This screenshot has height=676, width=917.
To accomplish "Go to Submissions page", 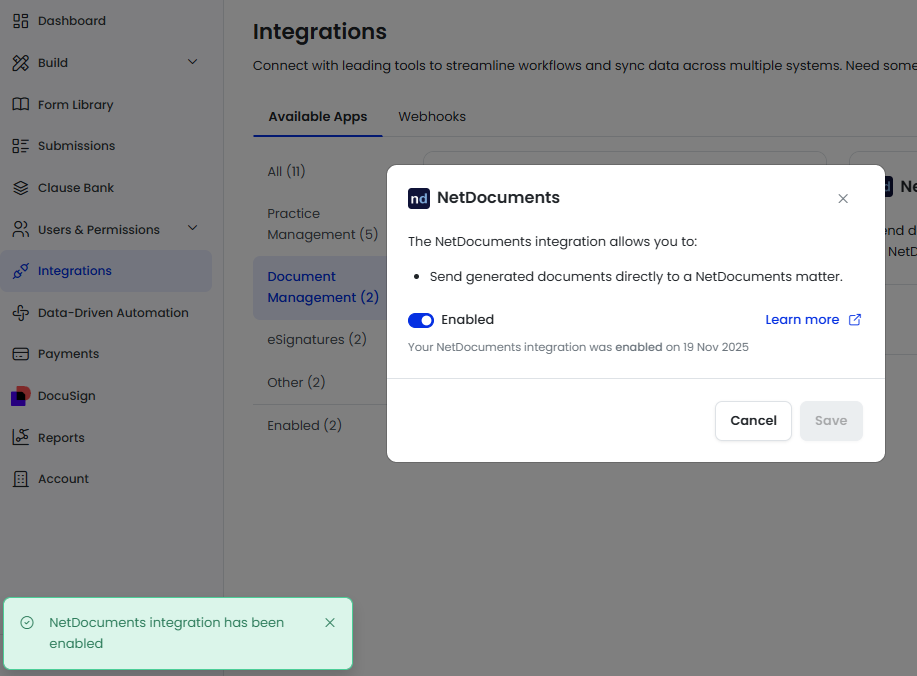I will pyautogui.click(x=76, y=146).
